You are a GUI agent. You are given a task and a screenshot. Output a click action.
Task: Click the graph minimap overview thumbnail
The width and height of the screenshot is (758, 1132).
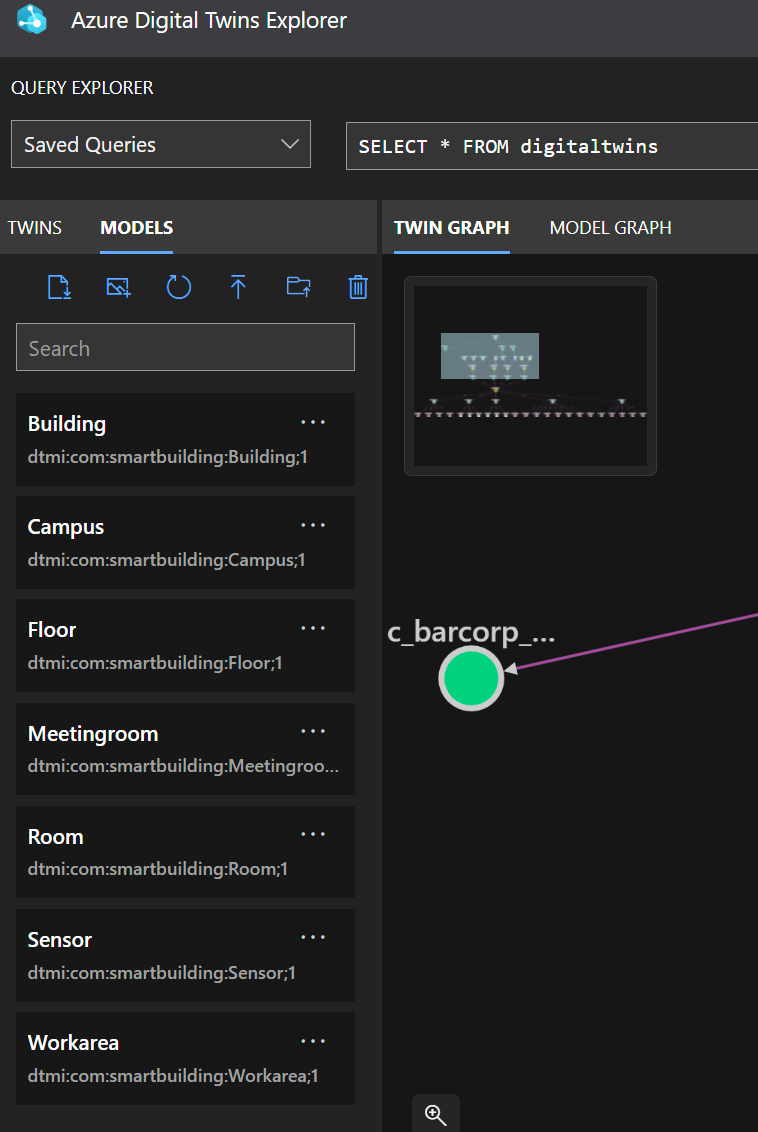(x=531, y=376)
